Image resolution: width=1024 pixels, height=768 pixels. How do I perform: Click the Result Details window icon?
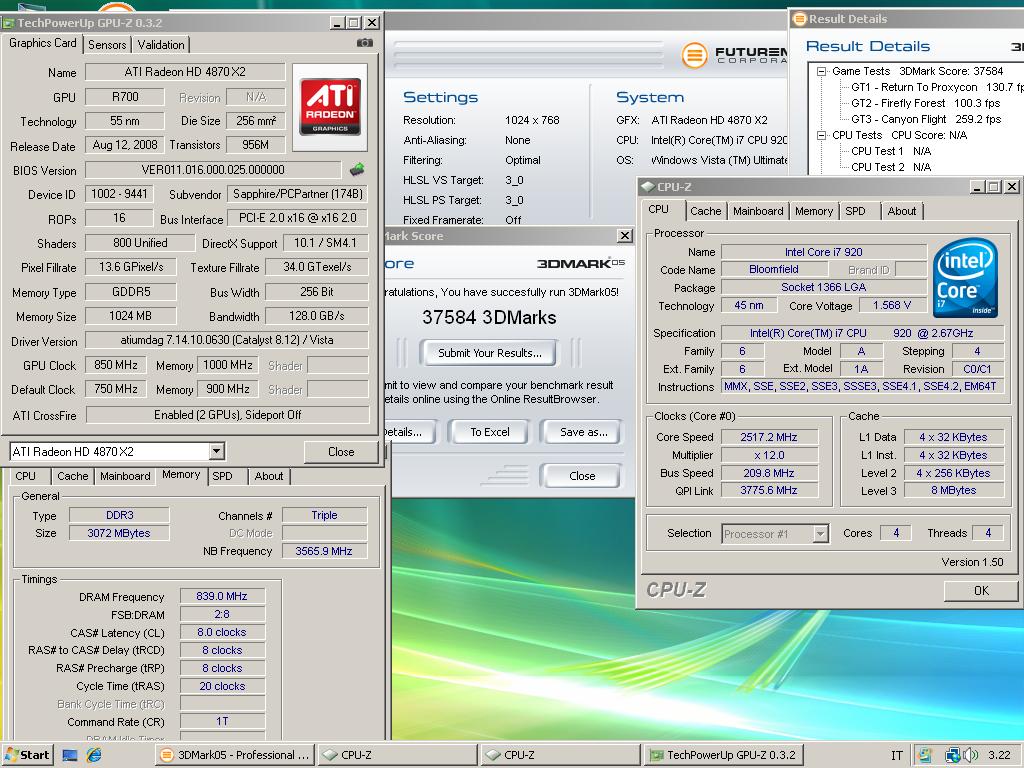[799, 19]
